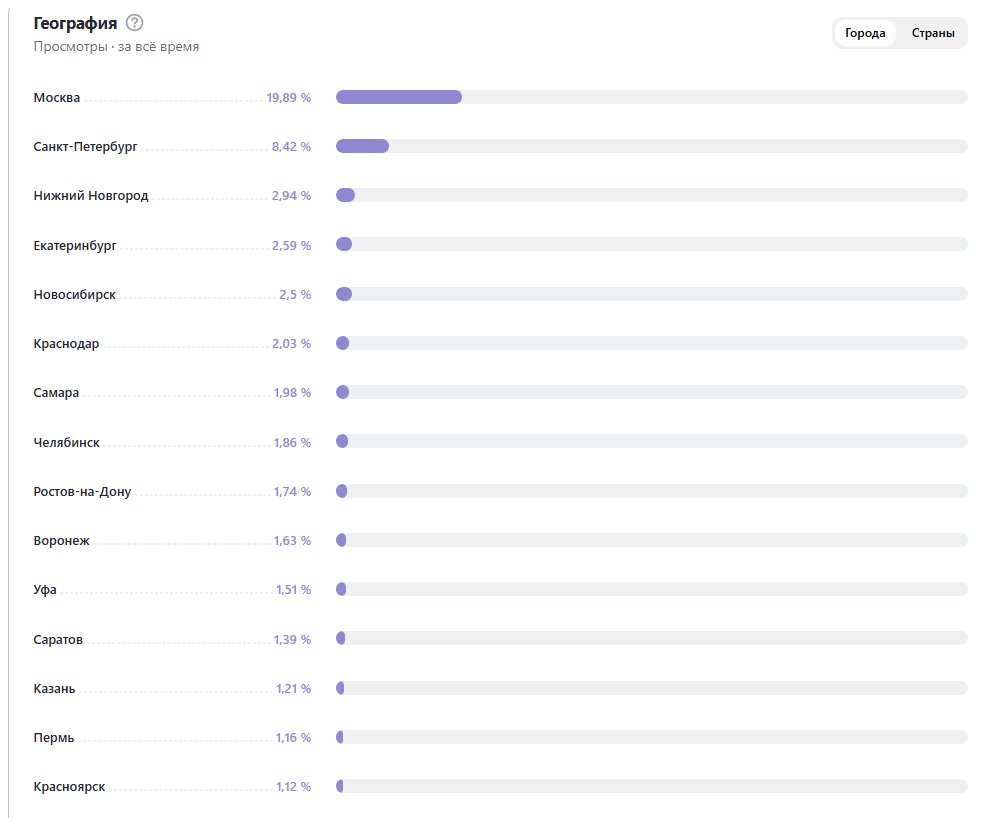
Task: Click the Новосибирск city label
Action: (75, 295)
